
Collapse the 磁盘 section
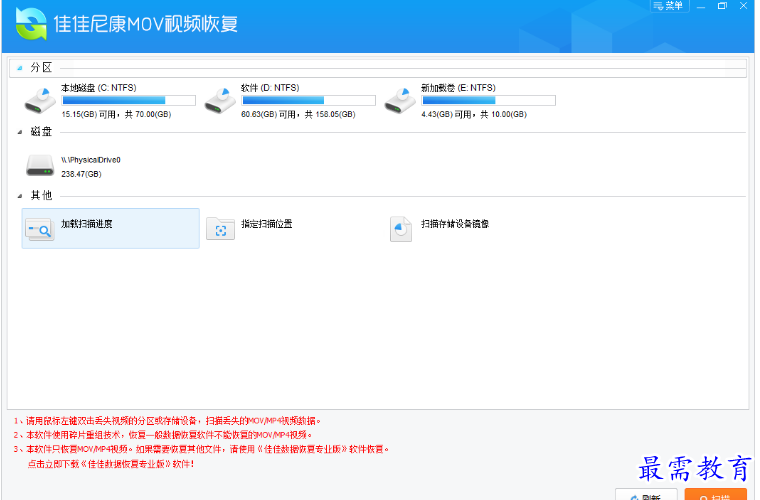tap(19, 132)
